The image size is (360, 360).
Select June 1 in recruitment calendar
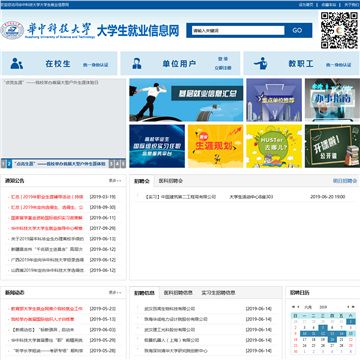tap(351, 322)
